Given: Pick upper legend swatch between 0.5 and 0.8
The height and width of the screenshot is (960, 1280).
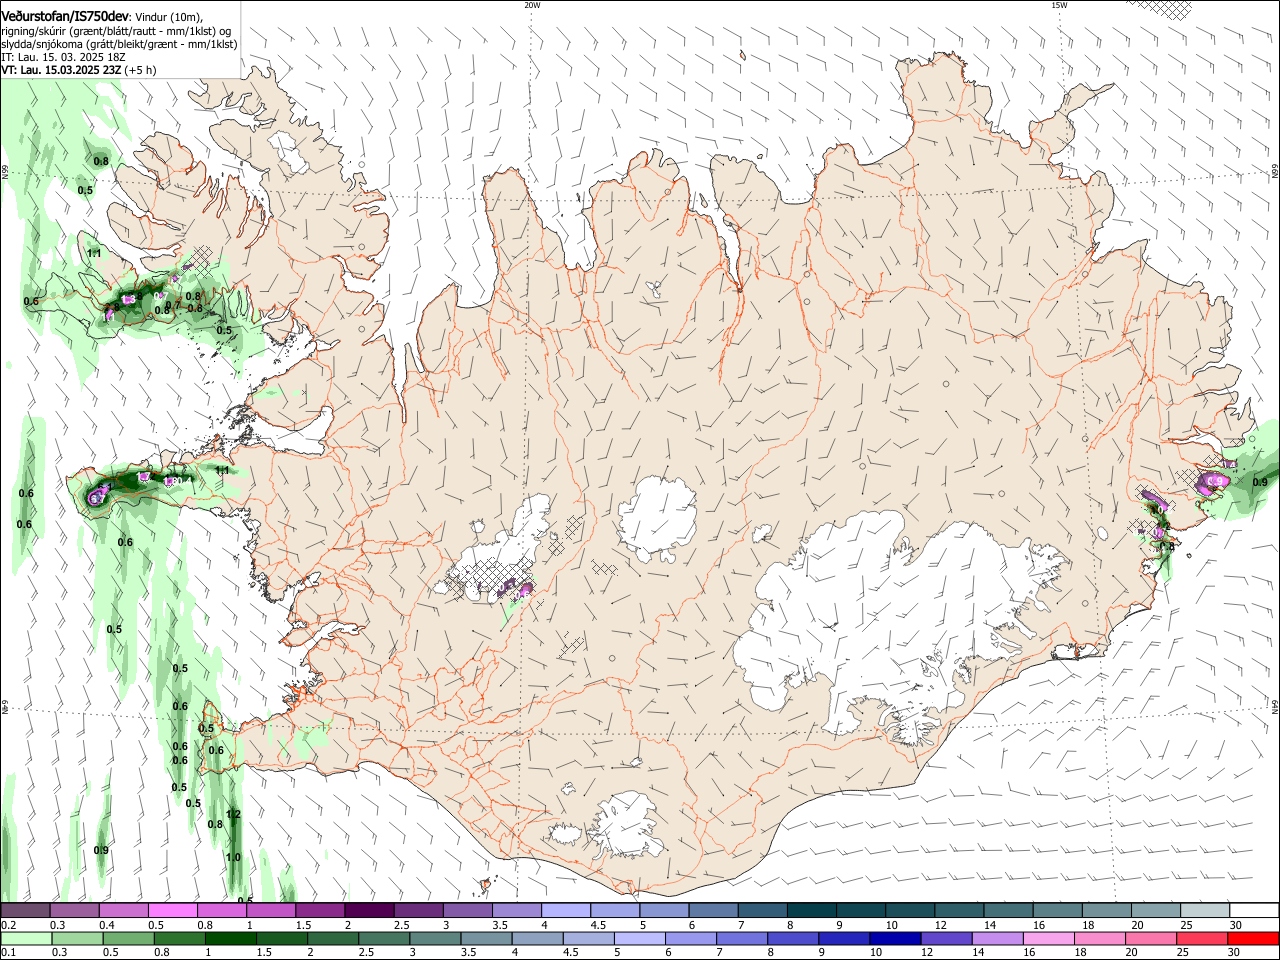Looking at the screenshot, I should tap(173, 911).
